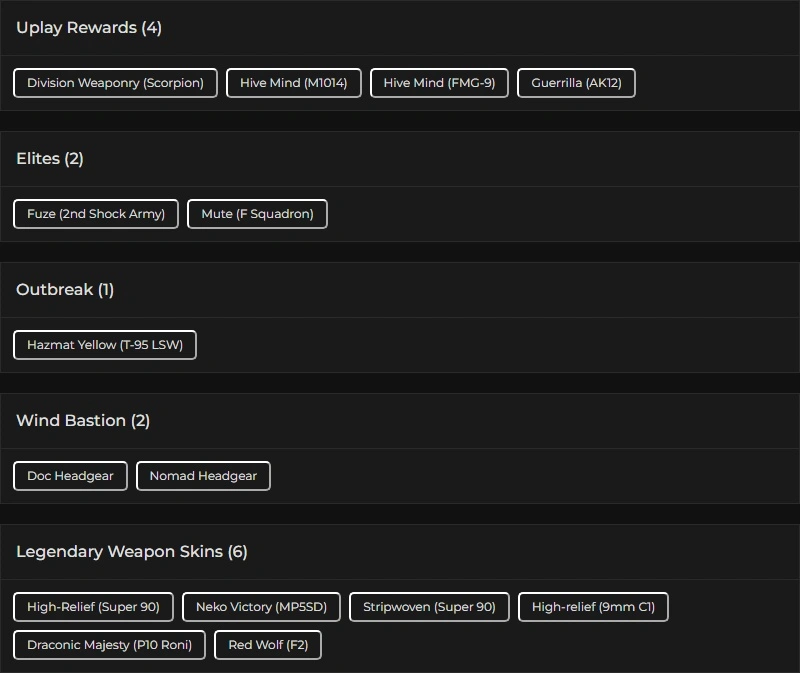Click the Hazmat Yellow (T-95 LSW) tag
The width and height of the screenshot is (800, 673).
click(x=105, y=345)
